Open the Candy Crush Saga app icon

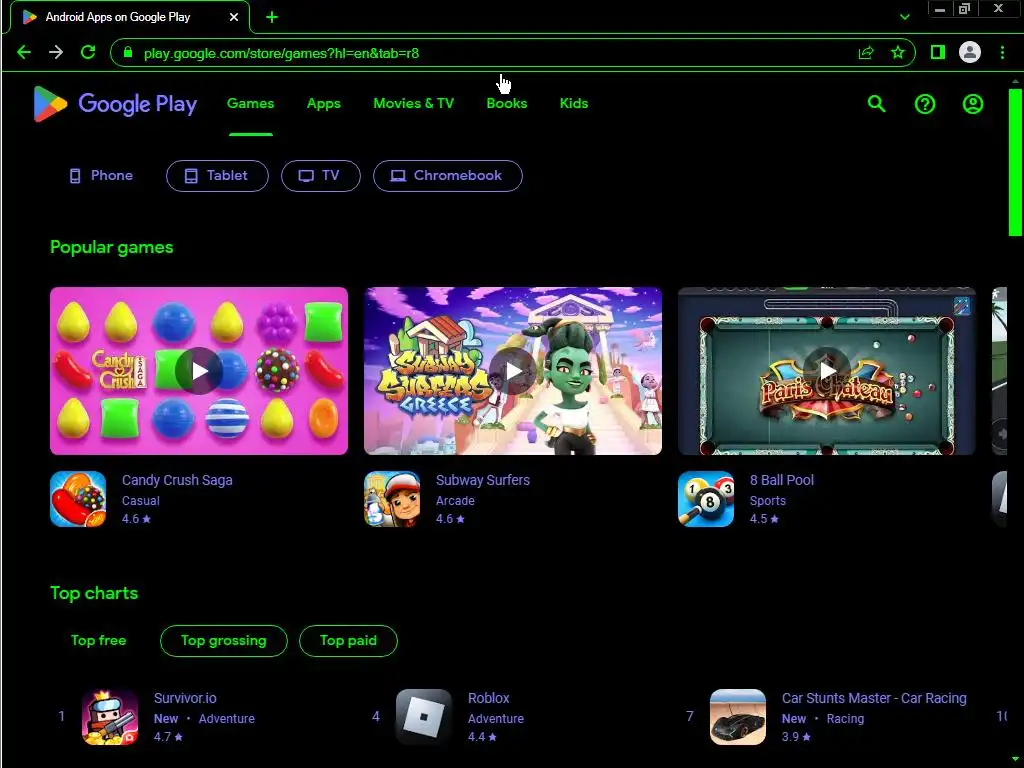(78, 499)
